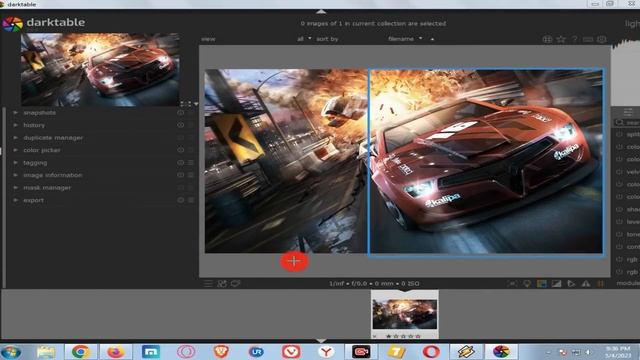640x360 pixels.
Task: Toggle softproofing triangle icon
Action: point(571,283)
